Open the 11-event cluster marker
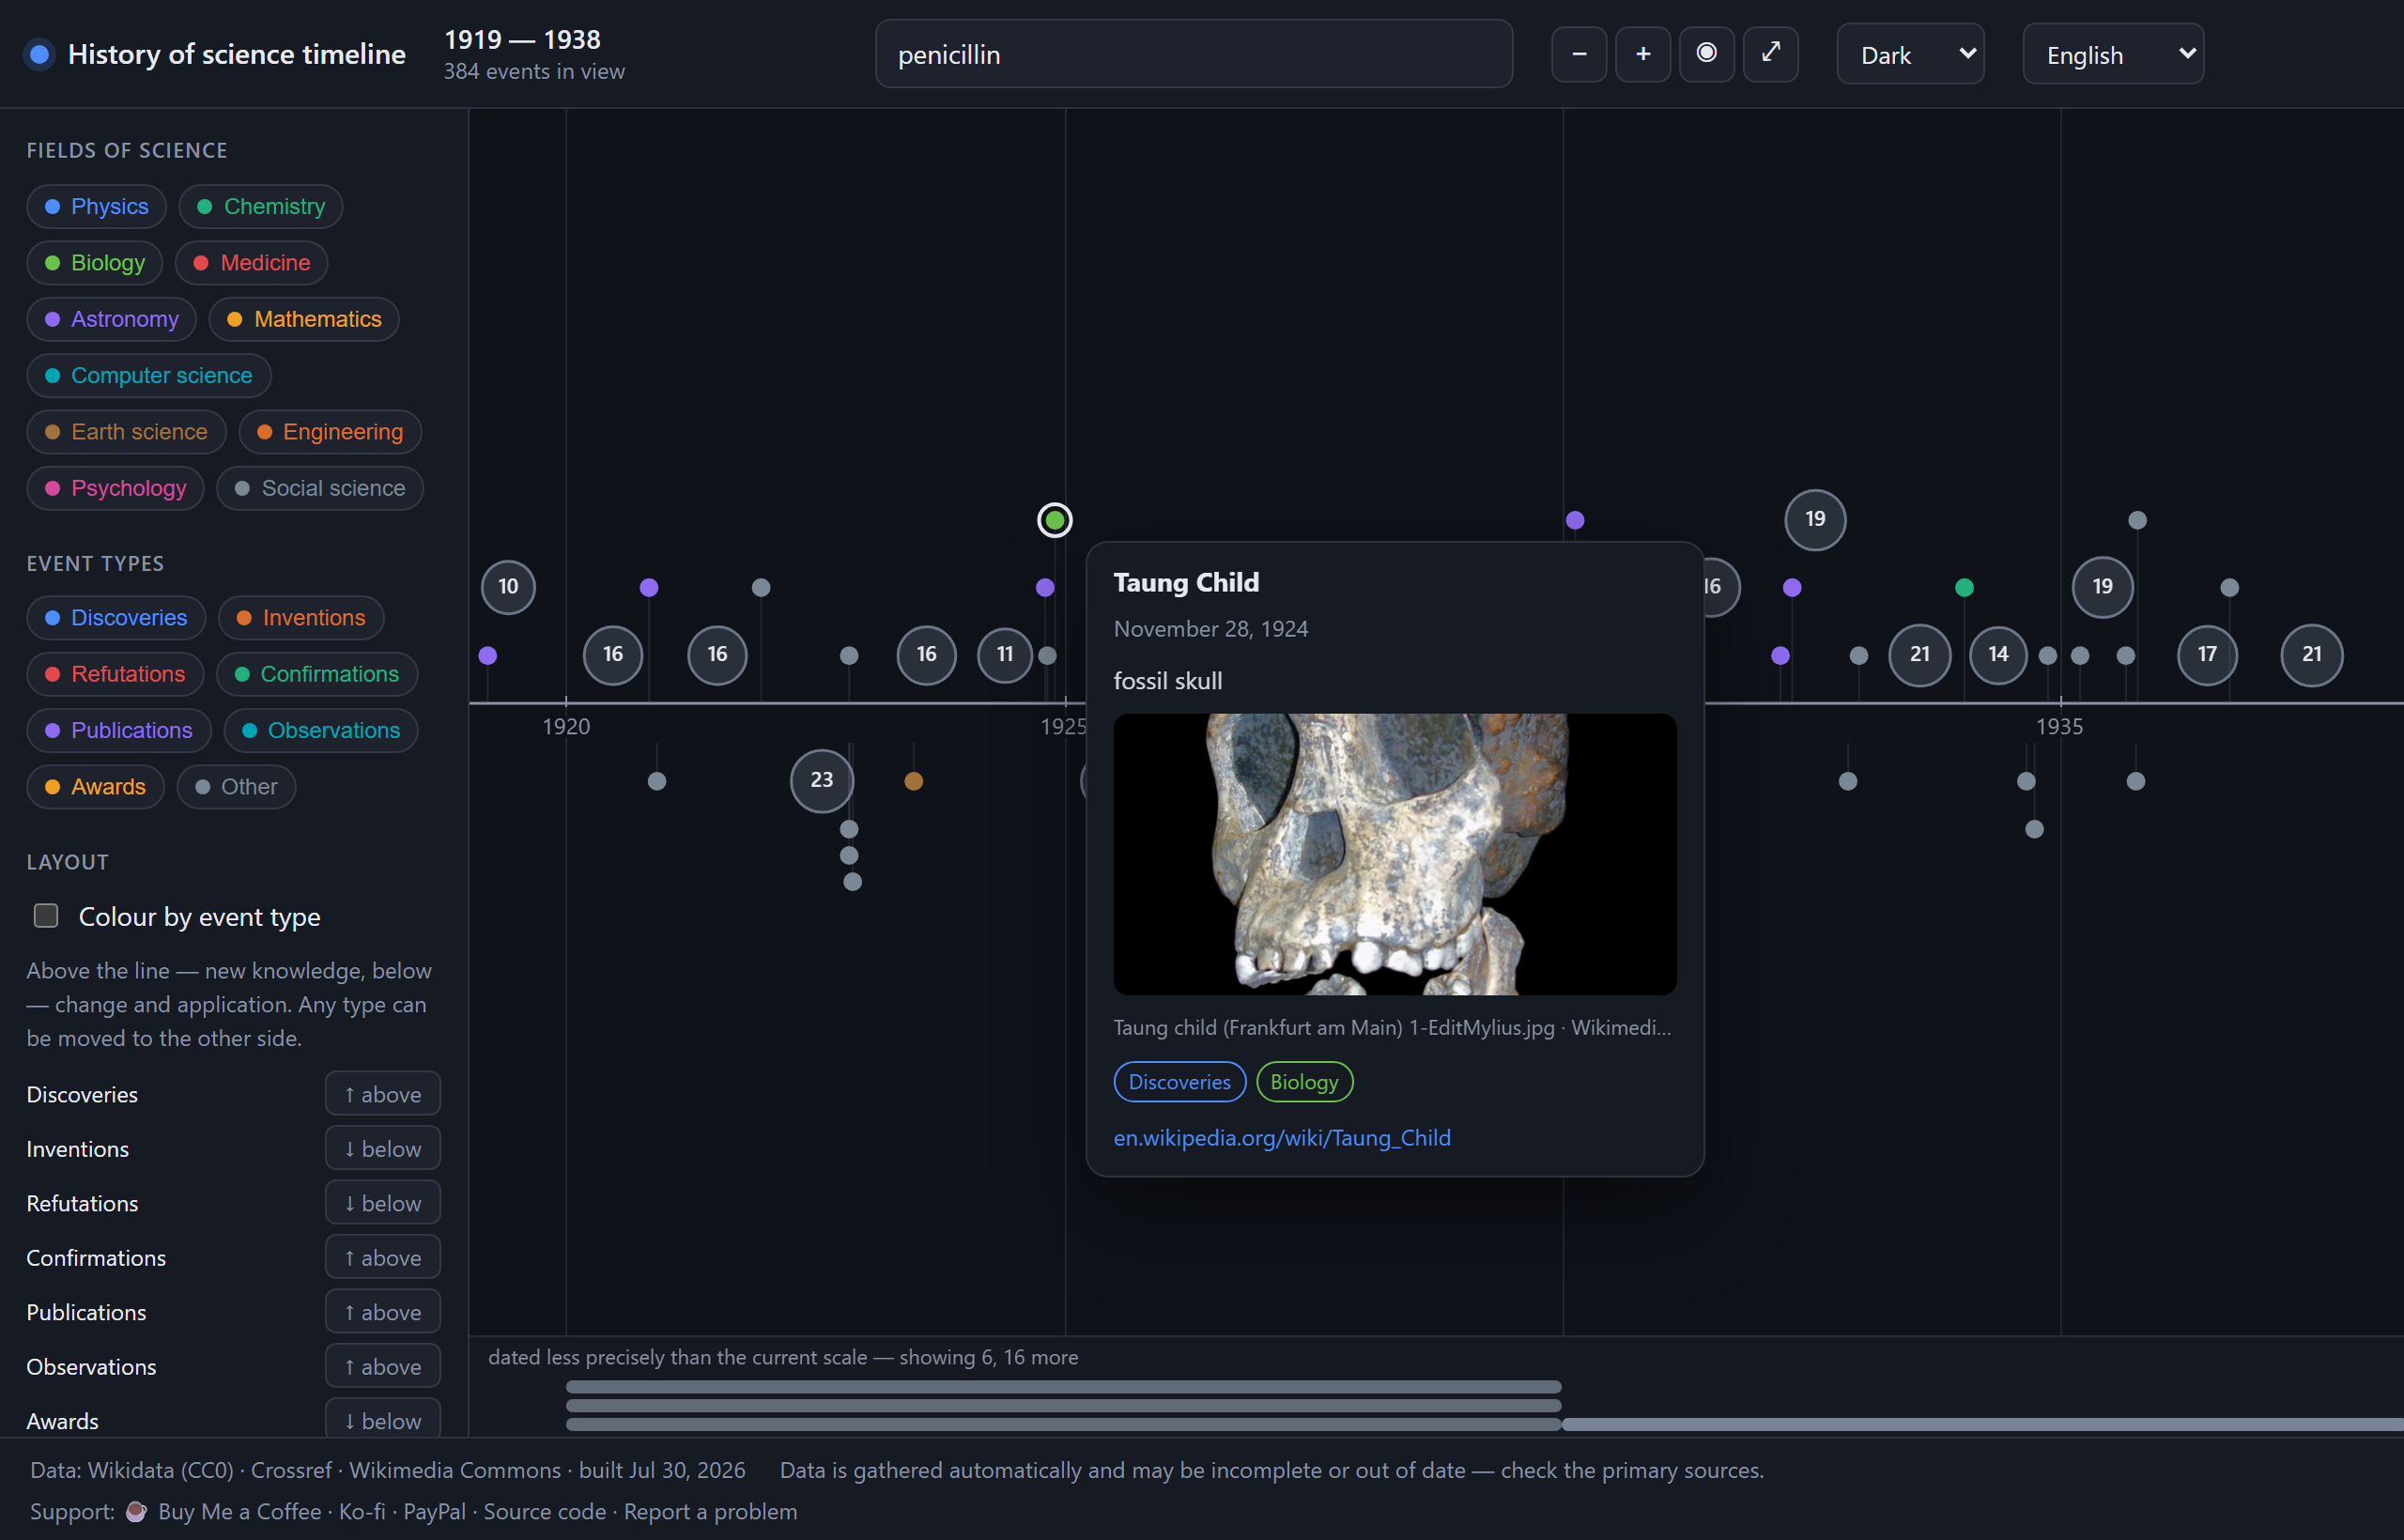This screenshot has height=1540, width=2404. pyautogui.click(x=1005, y=655)
